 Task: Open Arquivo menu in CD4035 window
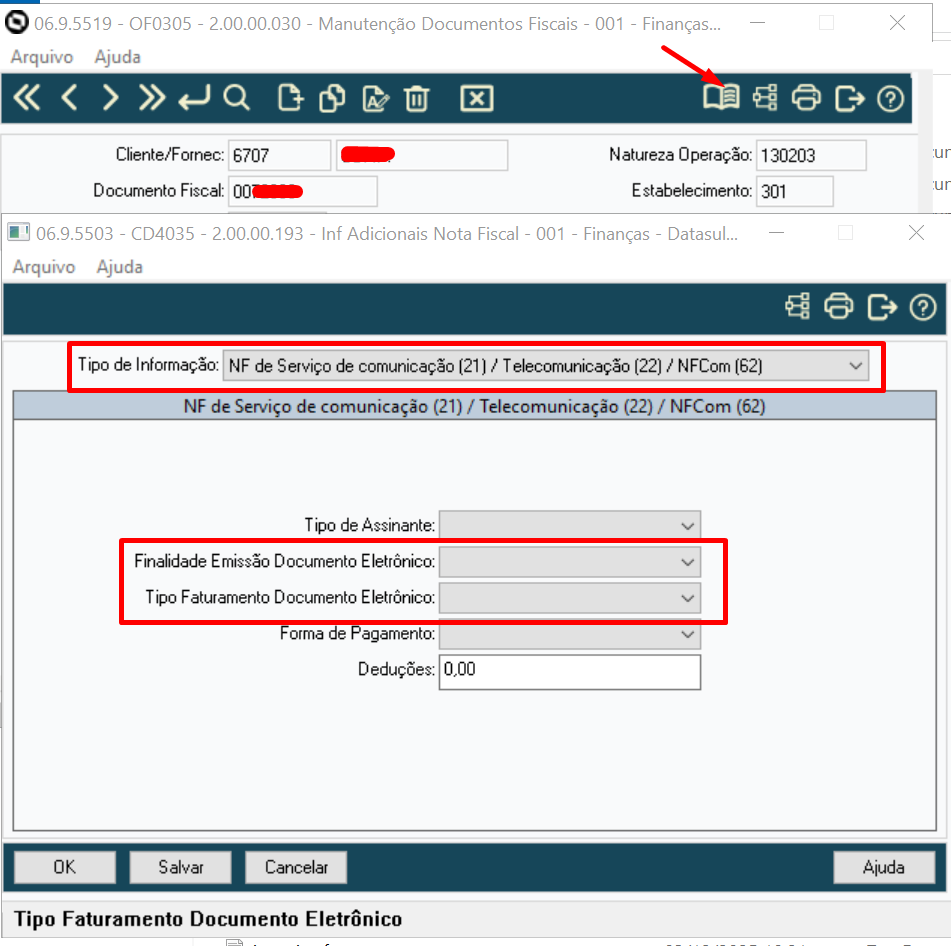[44, 267]
